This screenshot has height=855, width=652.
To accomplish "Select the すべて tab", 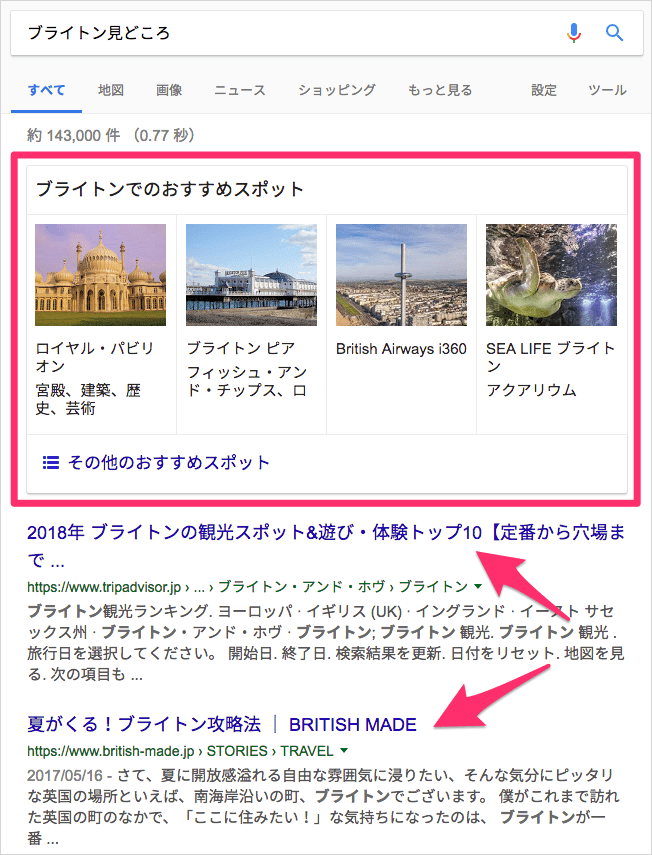I will [x=46, y=90].
